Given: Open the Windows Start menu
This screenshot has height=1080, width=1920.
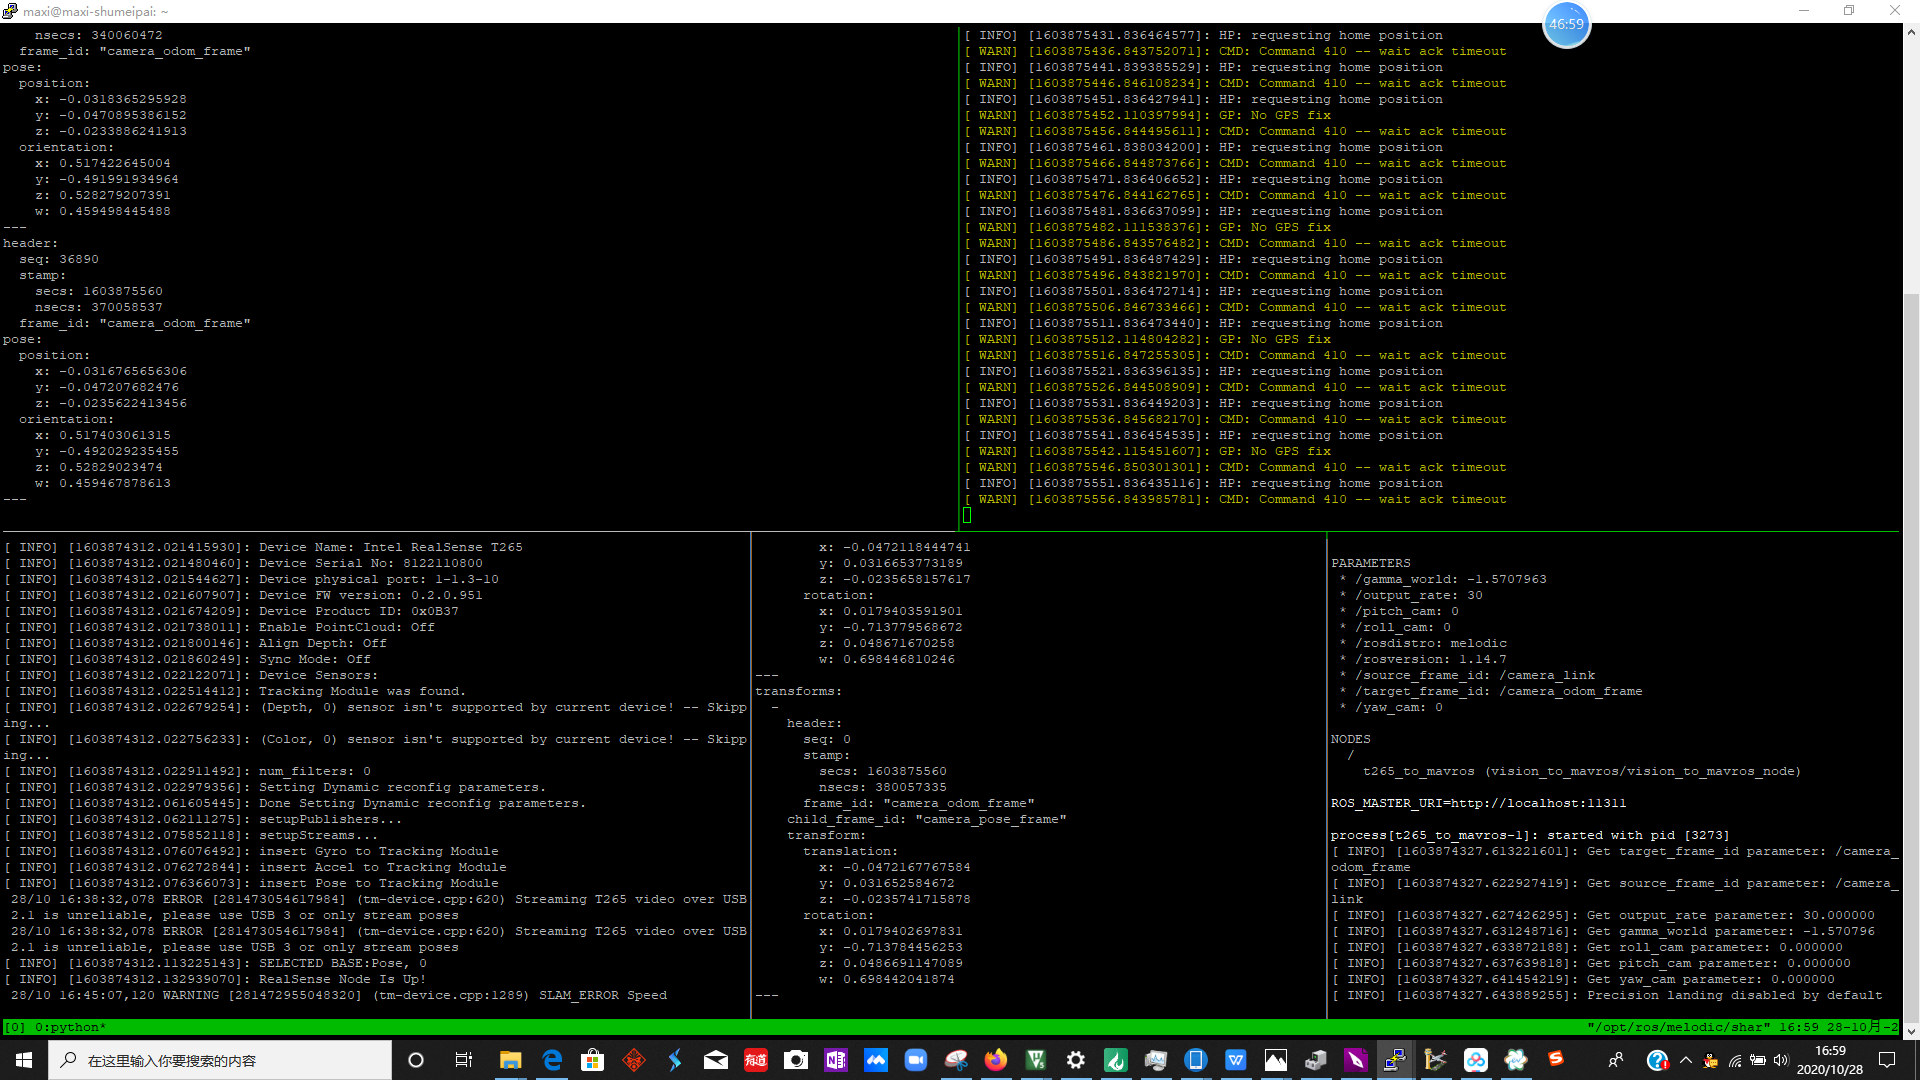Looking at the screenshot, I should [24, 1060].
